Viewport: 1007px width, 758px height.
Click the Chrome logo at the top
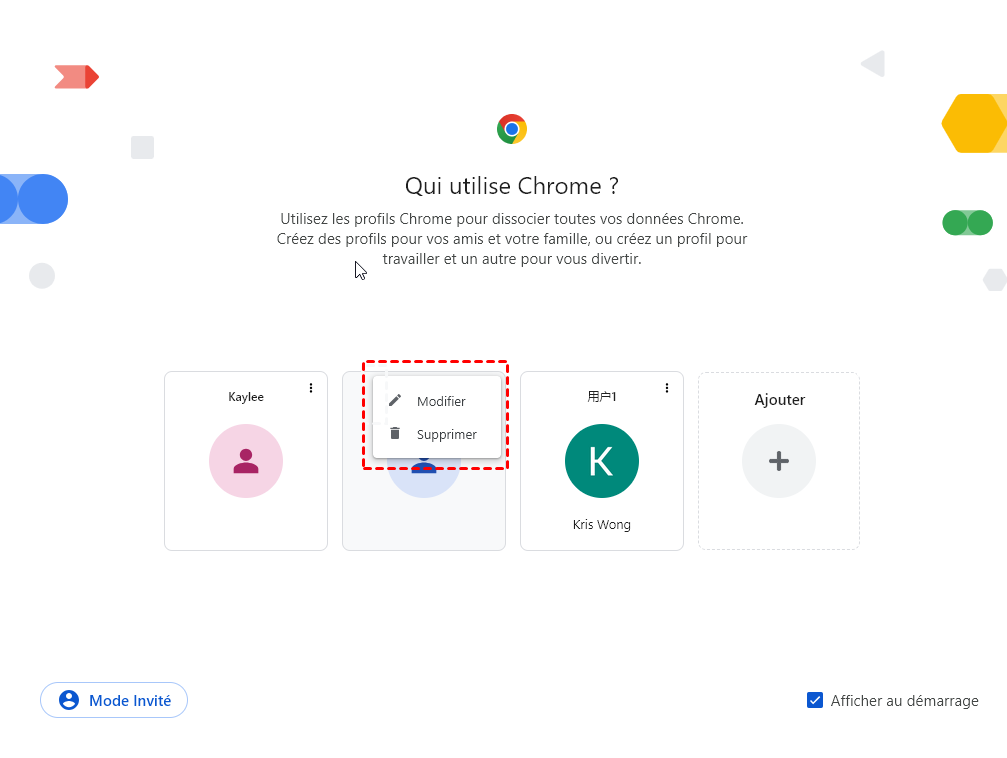[x=512, y=129]
